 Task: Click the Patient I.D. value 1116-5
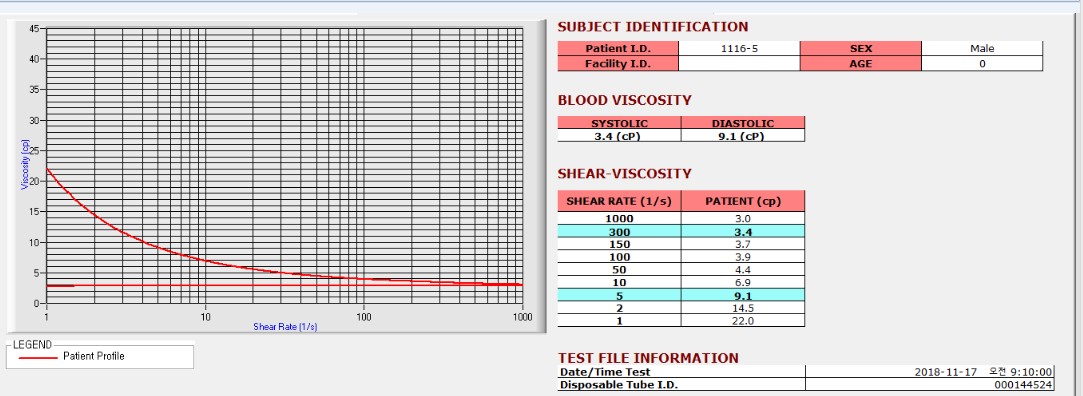click(x=739, y=48)
